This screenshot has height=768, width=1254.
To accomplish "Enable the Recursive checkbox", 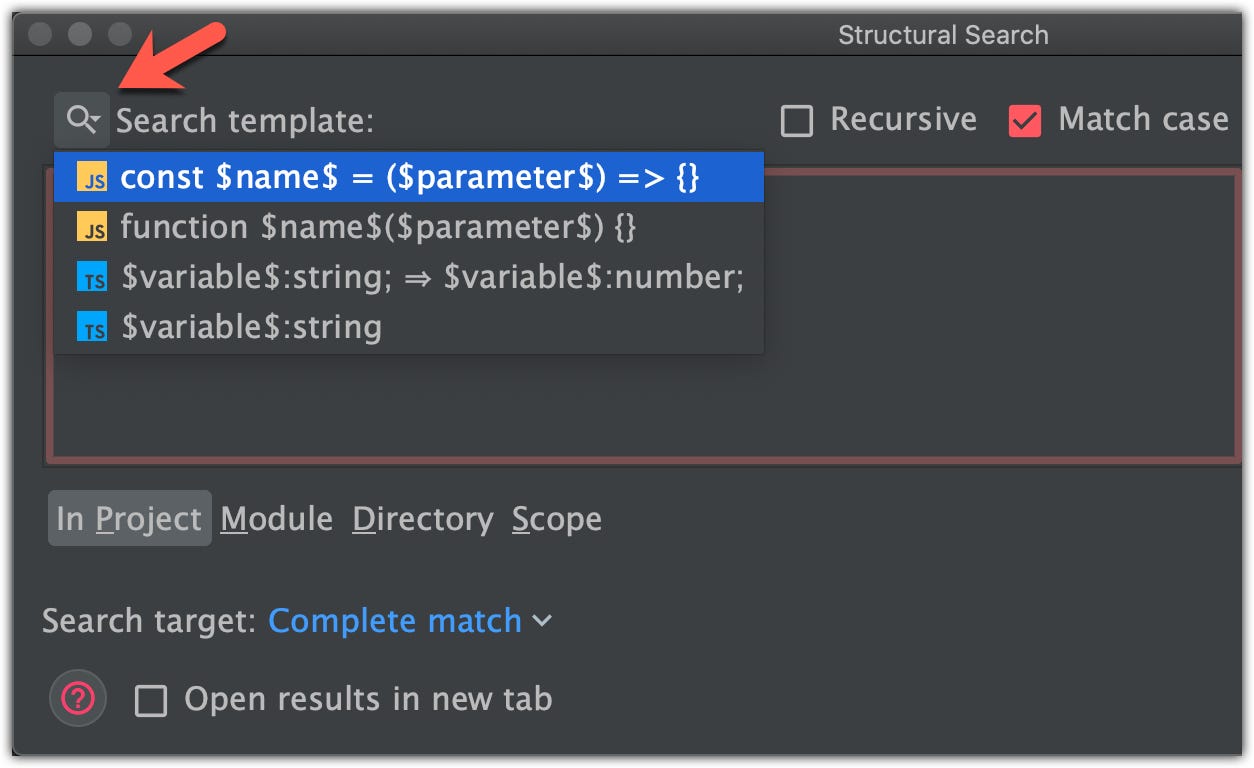I will 797,121.
